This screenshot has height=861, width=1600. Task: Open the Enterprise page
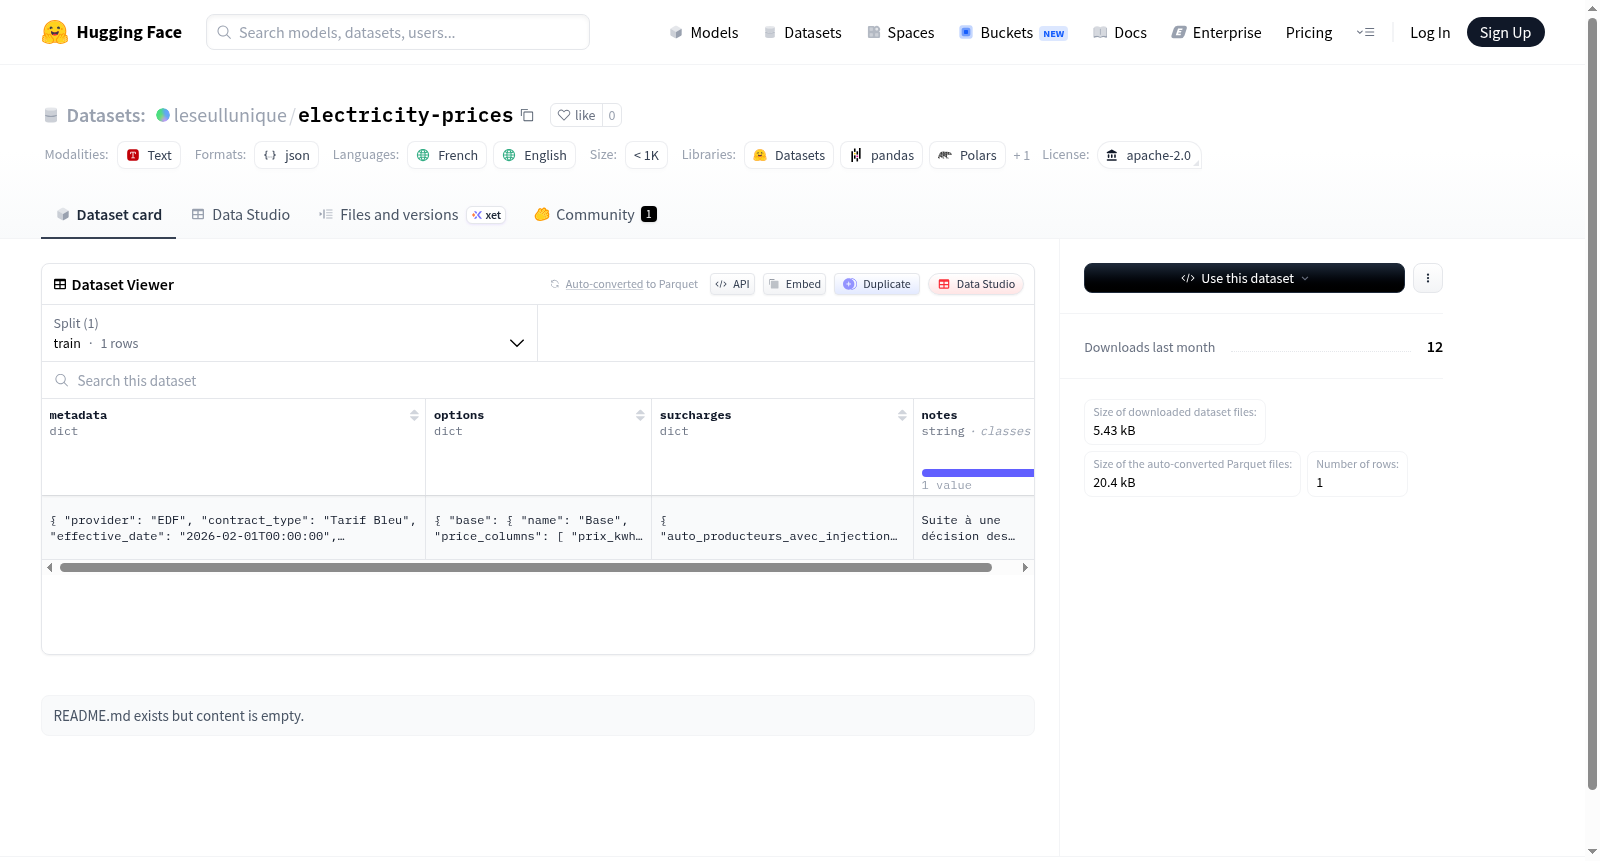point(1216,32)
